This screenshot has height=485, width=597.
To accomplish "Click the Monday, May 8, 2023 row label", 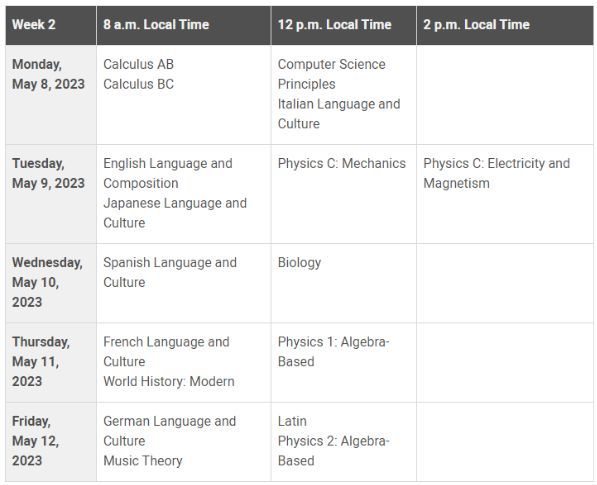I will click(x=48, y=74).
